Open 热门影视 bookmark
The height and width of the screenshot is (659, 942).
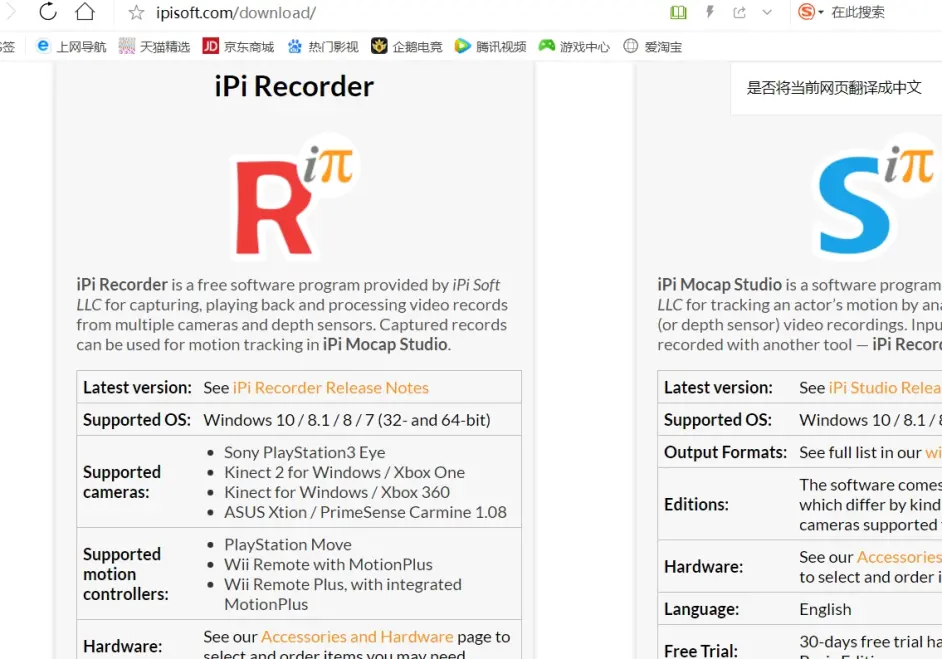323,46
